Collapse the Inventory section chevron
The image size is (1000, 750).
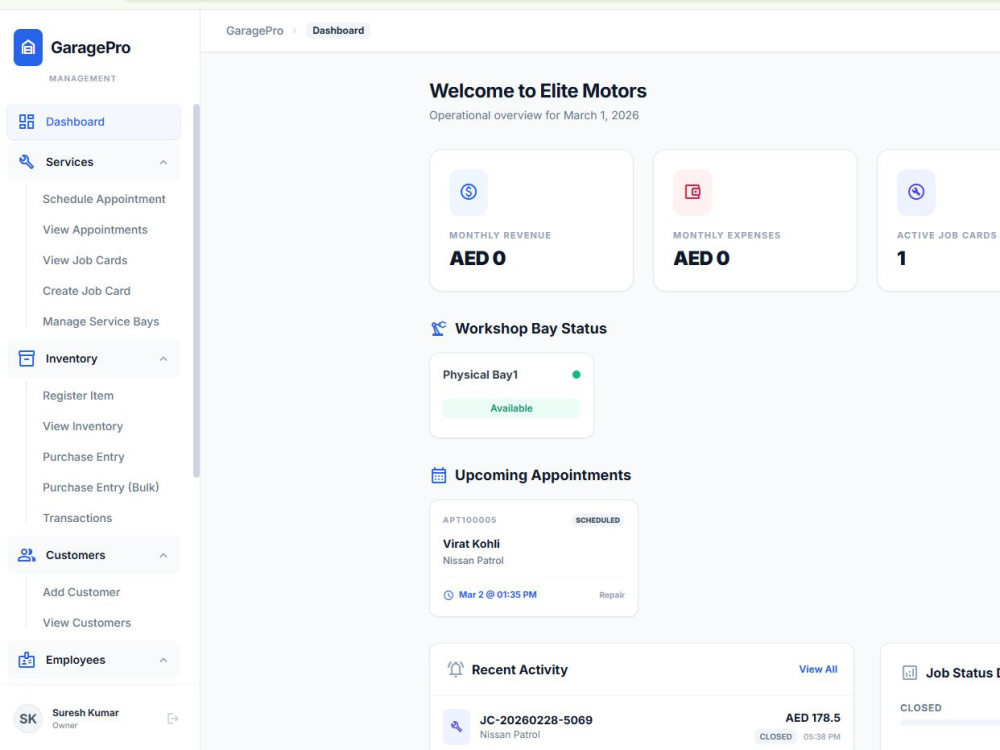pyautogui.click(x=163, y=358)
